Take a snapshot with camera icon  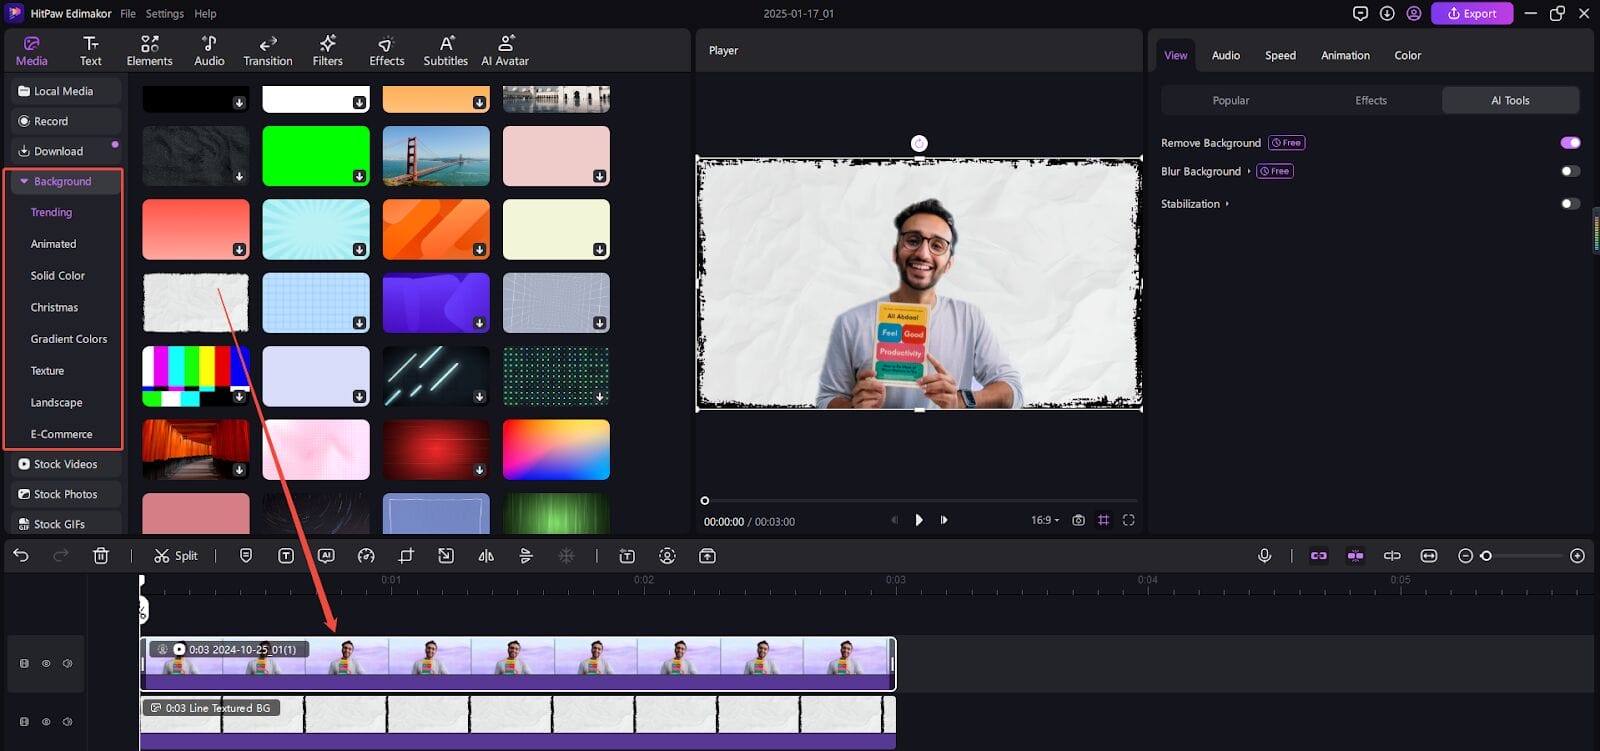1078,520
